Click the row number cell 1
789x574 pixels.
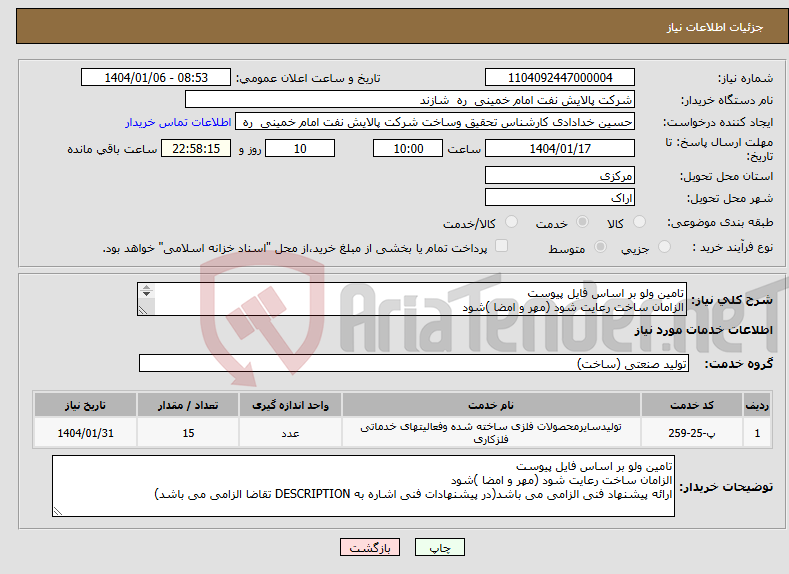pos(757,433)
